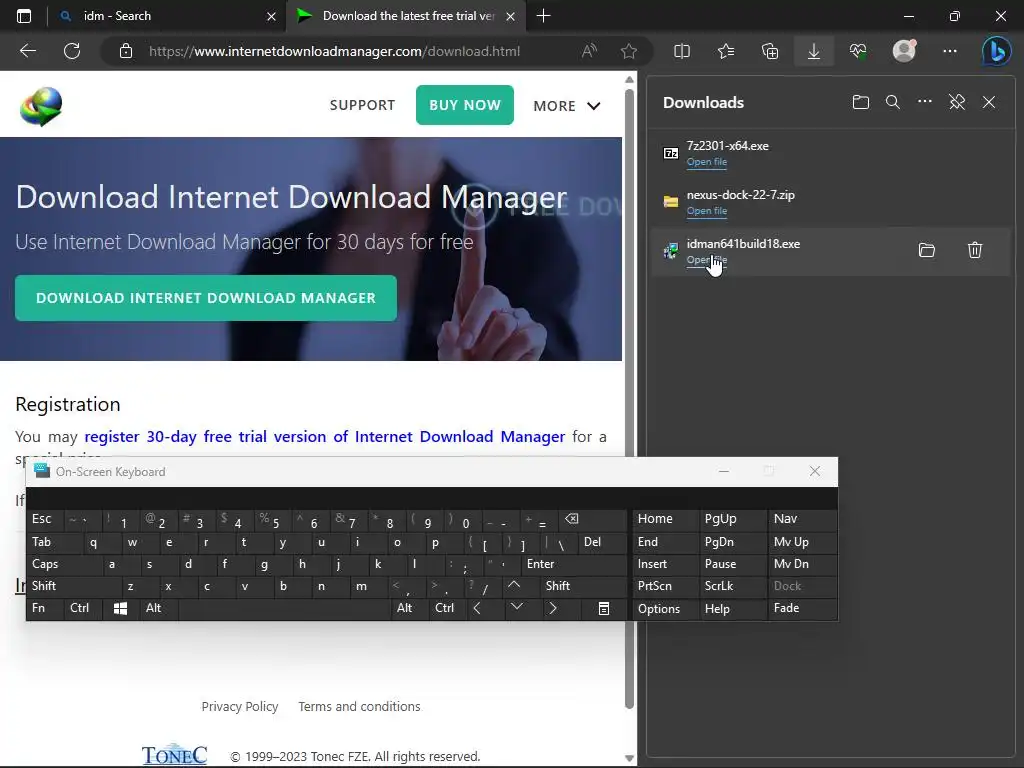Click Home key on On-Screen Keyboard
The width and height of the screenshot is (1024, 768).
coord(665,519)
